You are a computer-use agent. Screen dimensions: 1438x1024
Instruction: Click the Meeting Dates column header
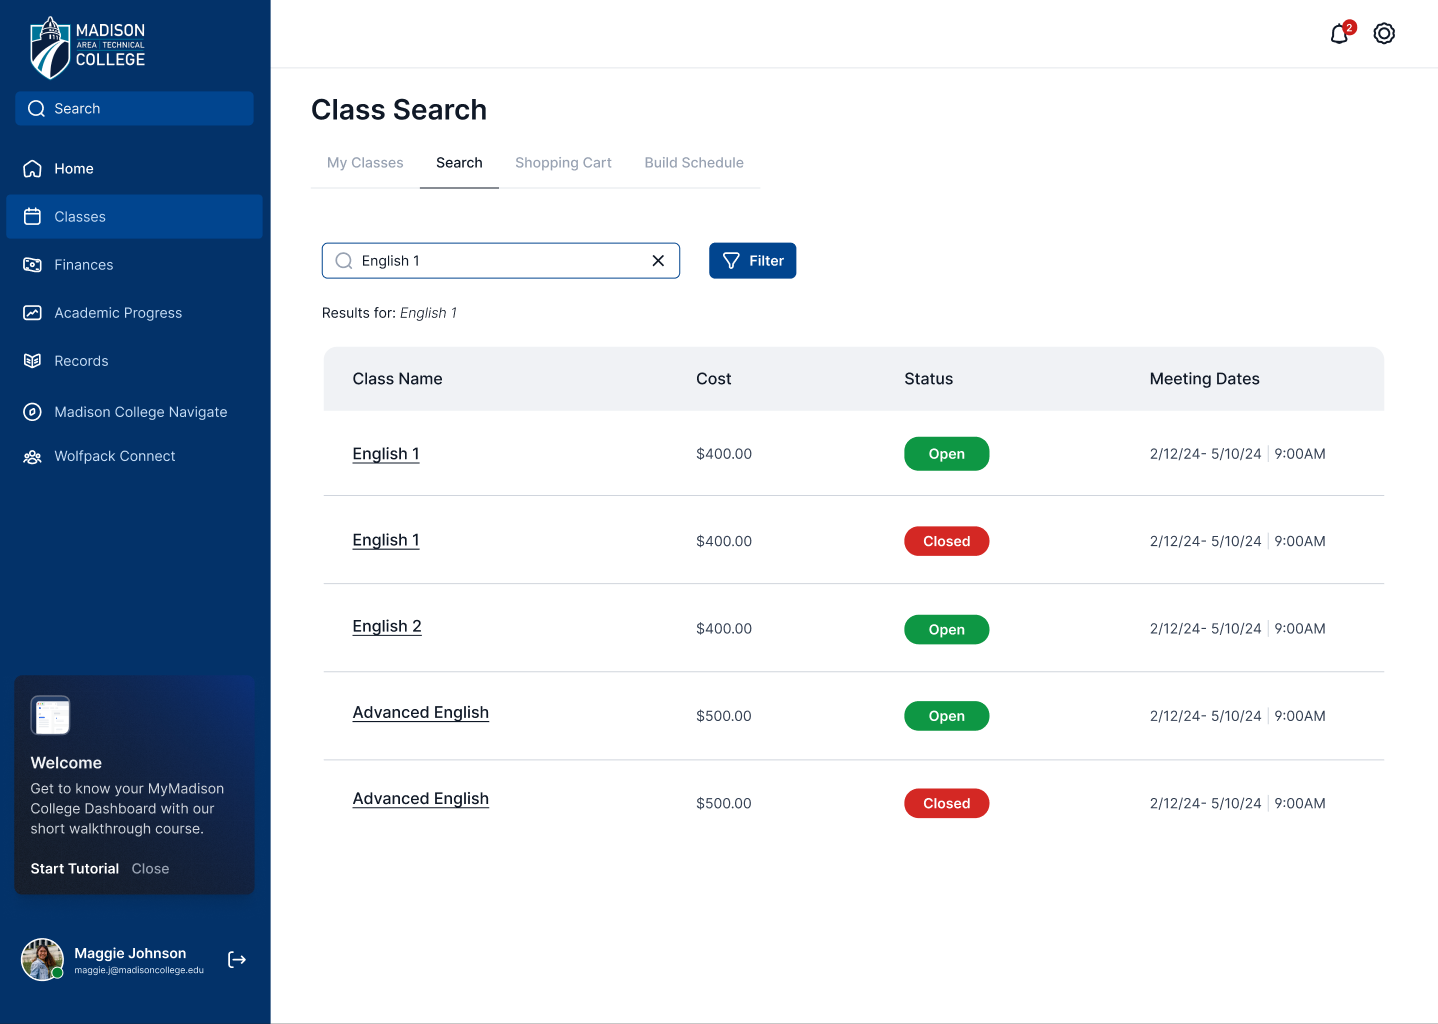click(x=1204, y=379)
